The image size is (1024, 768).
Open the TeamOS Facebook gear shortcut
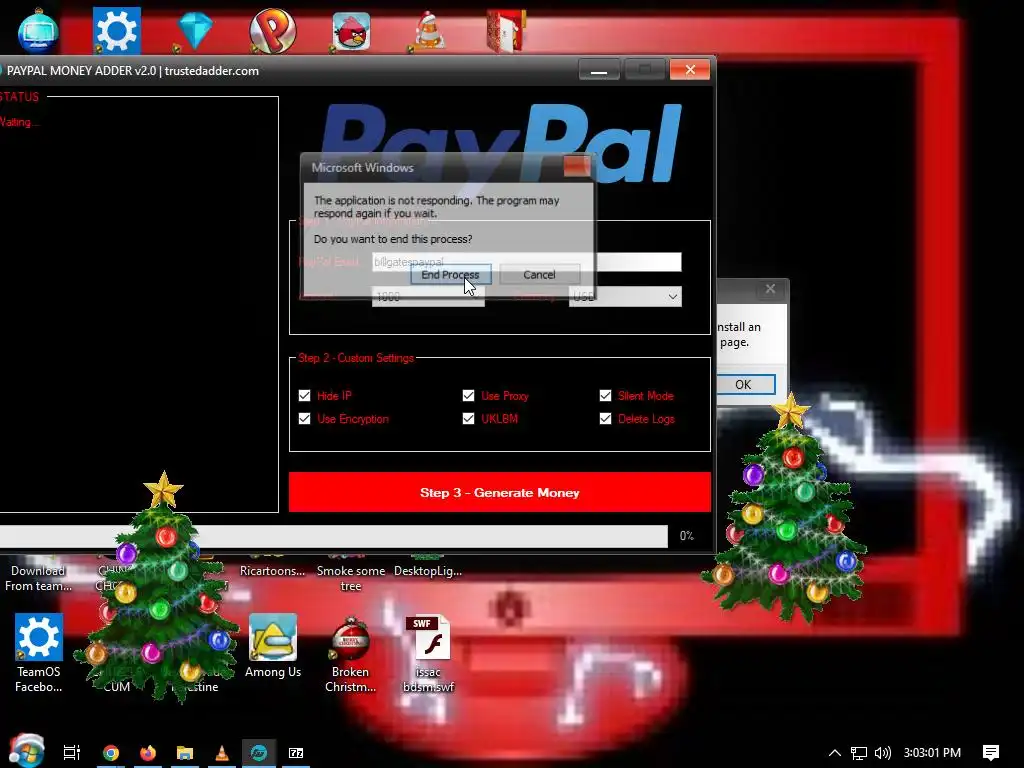coord(39,652)
